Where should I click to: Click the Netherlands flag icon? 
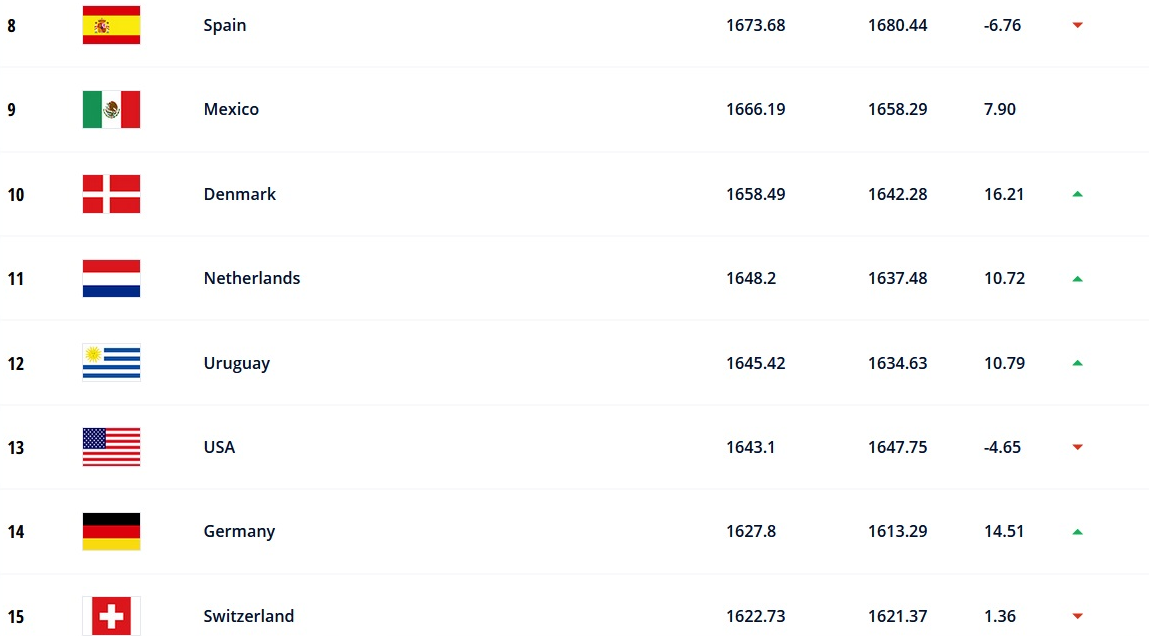pos(111,278)
